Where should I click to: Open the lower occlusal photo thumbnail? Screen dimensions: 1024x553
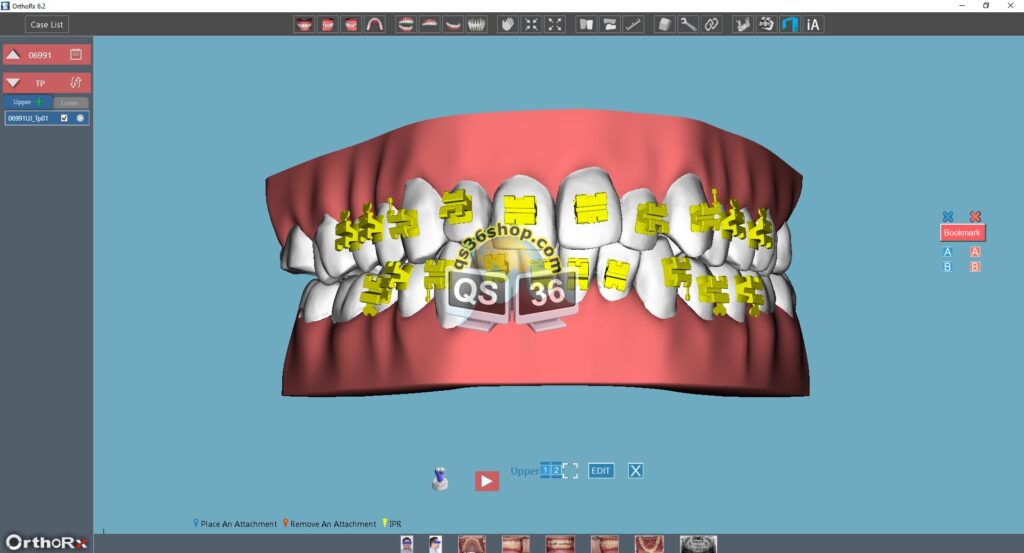[649, 544]
